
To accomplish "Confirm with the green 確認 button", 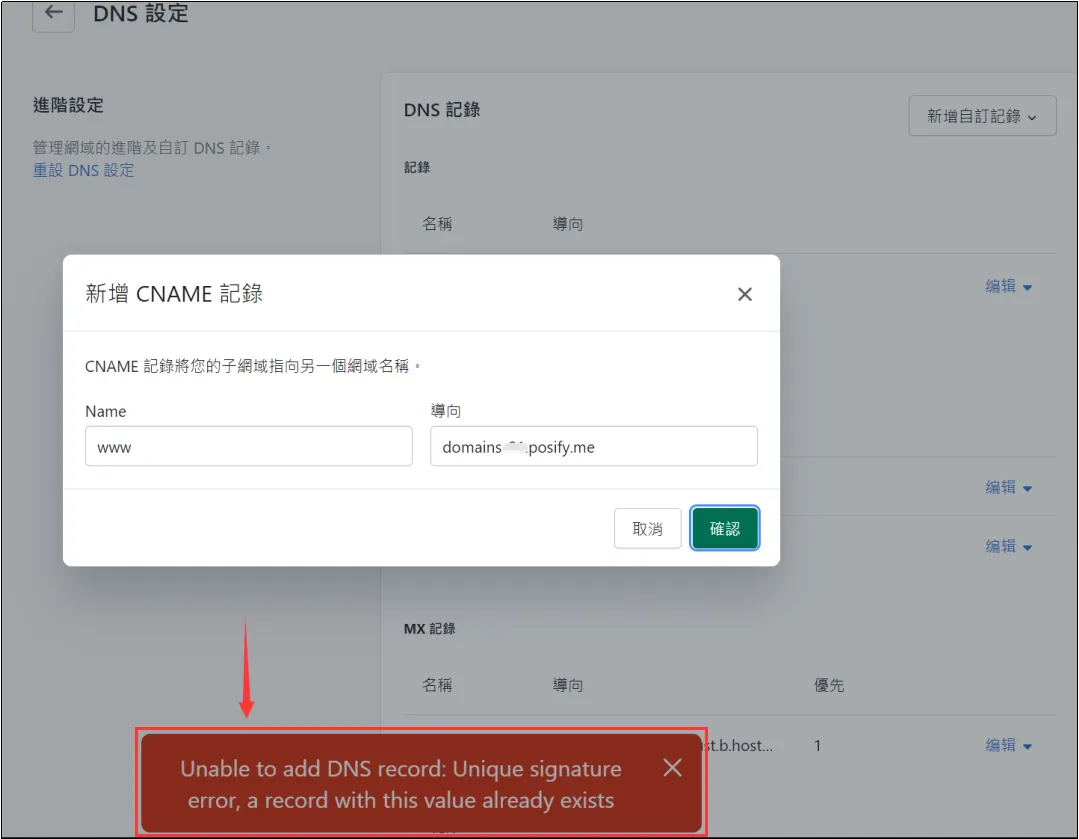I will (724, 528).
